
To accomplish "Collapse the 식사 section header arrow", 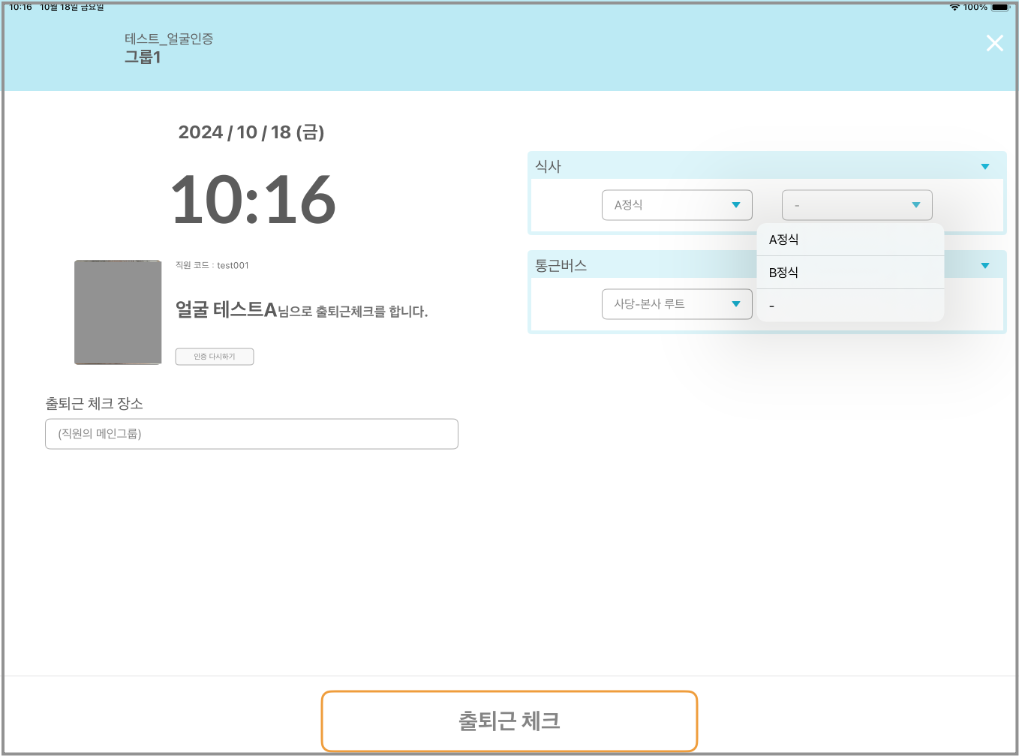I will click(x=985, y=167).
